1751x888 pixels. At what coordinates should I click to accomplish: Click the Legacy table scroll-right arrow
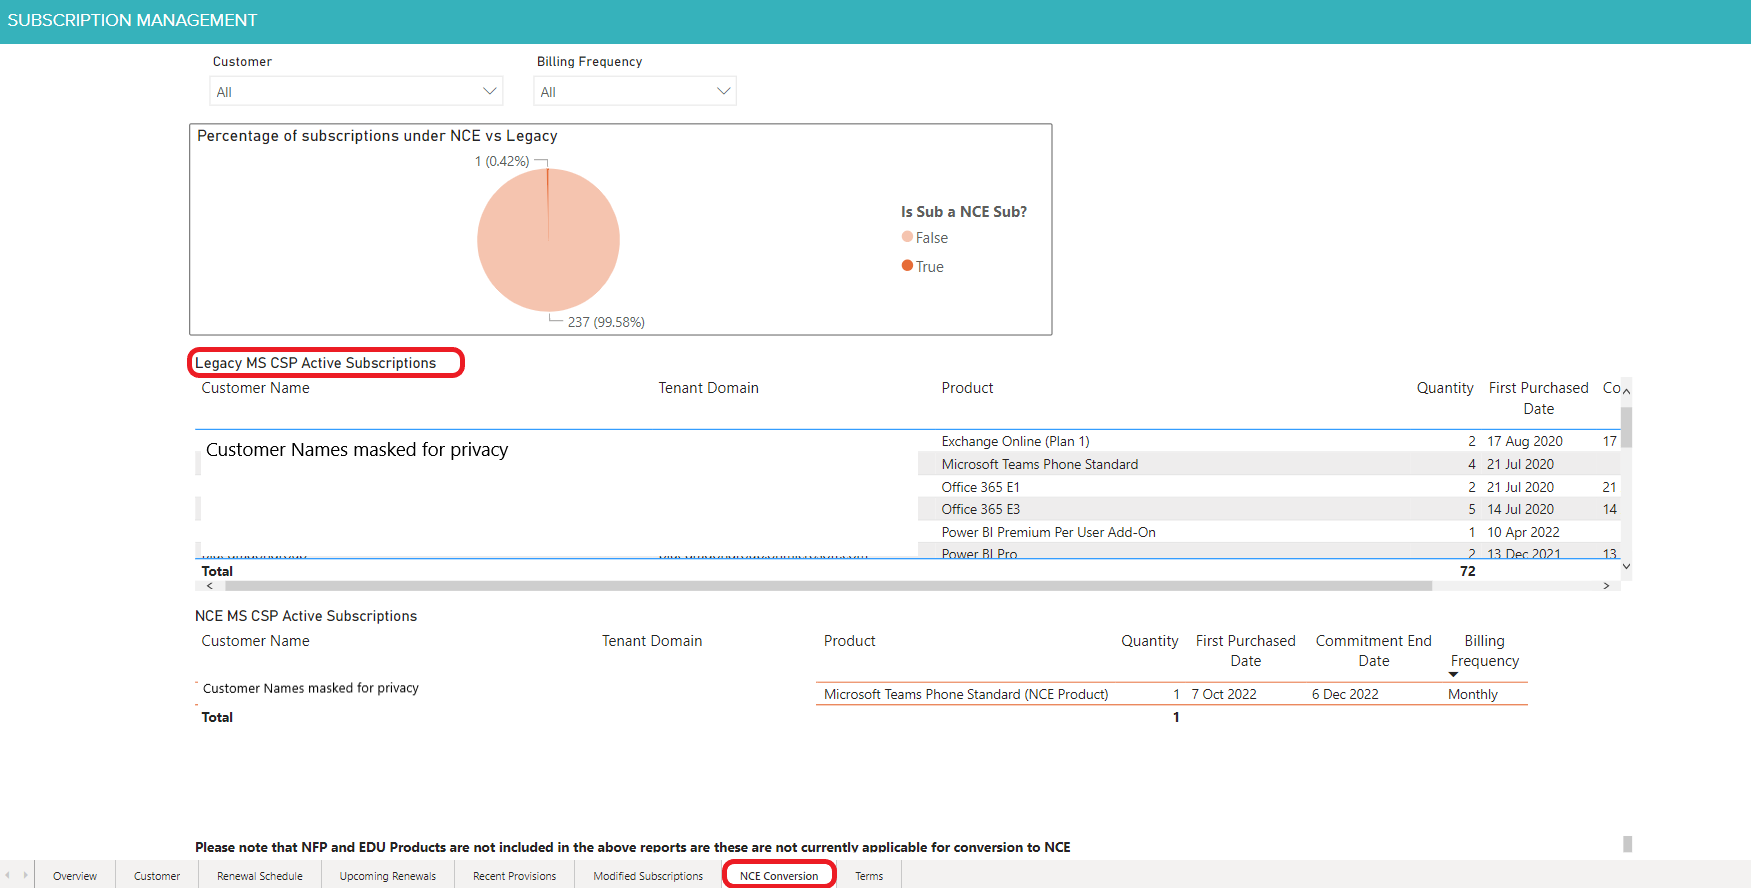click(x=1607, y=586)
